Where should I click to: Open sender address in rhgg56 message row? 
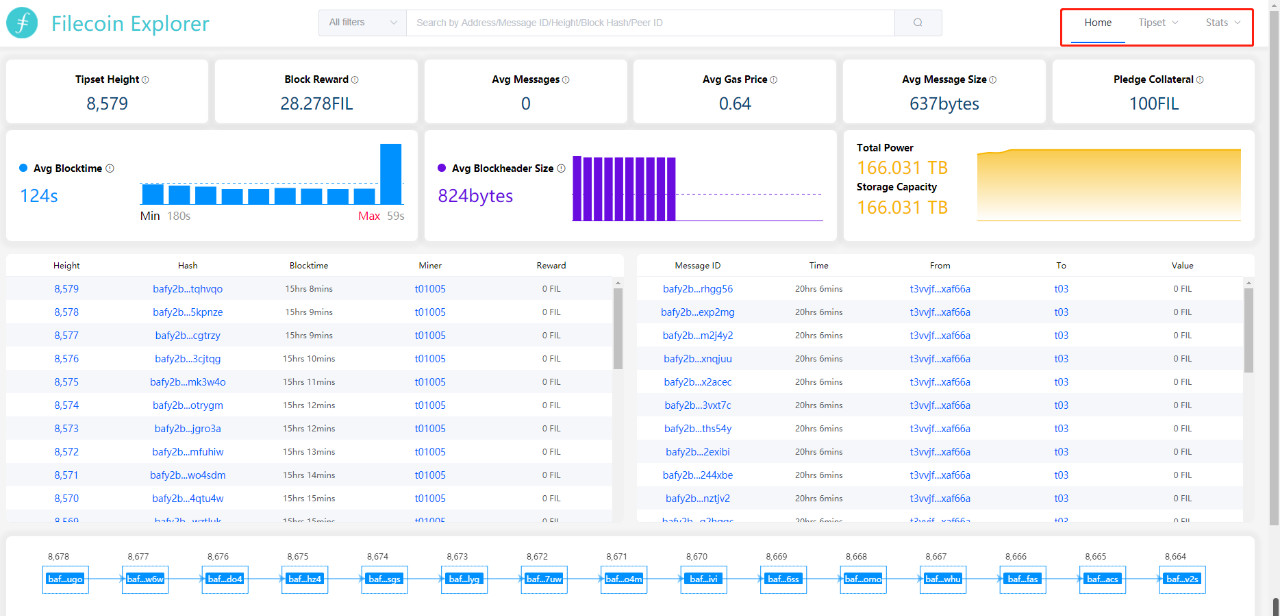pyautogui.click(x=940, y=289)
